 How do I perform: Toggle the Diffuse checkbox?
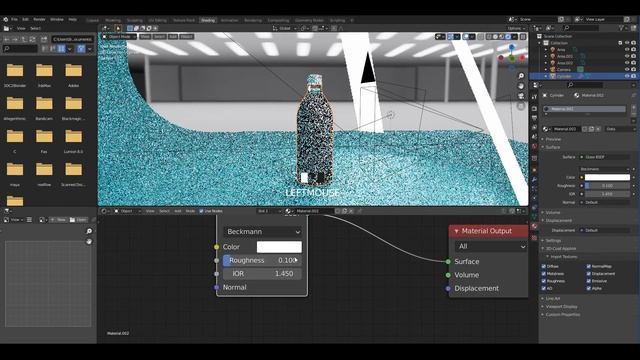point(544,266)
